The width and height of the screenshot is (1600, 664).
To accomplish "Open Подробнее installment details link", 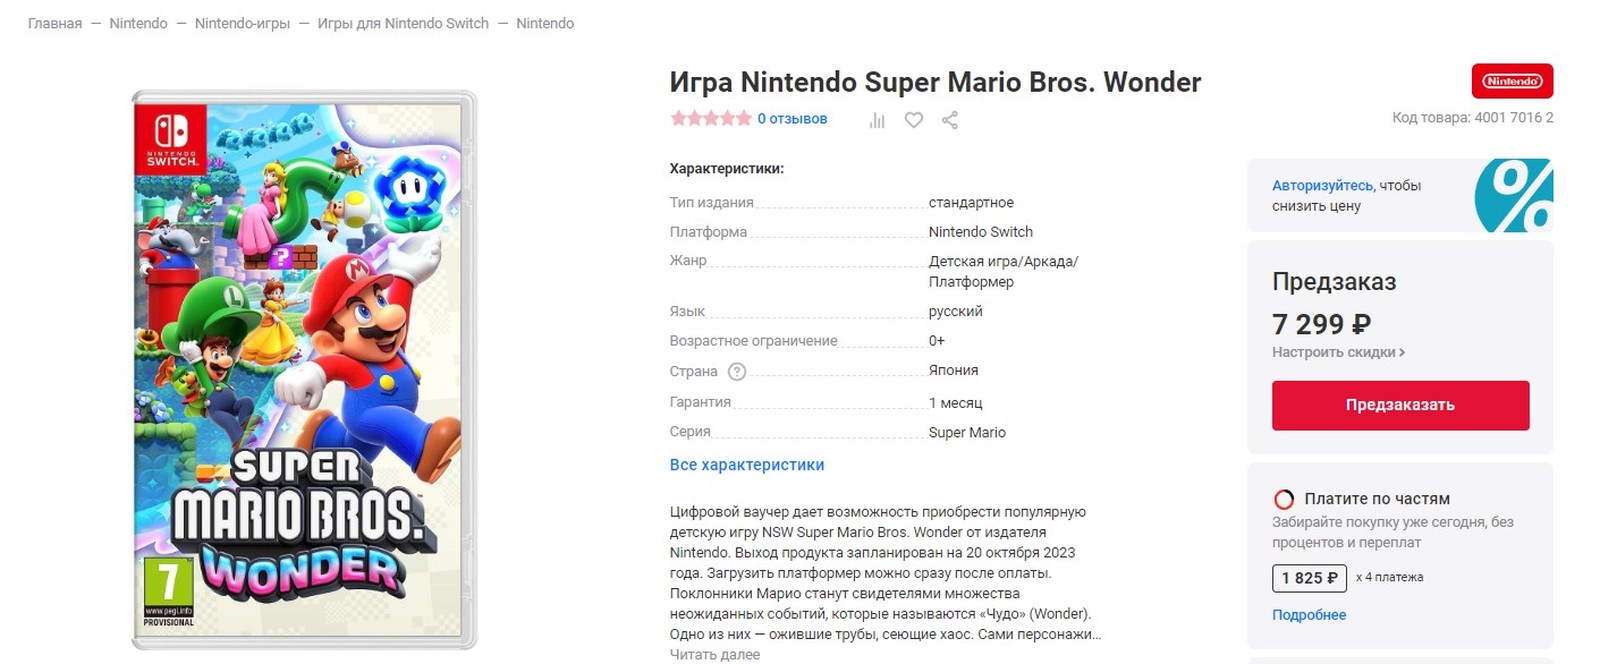I will (x=1309, y=615).
